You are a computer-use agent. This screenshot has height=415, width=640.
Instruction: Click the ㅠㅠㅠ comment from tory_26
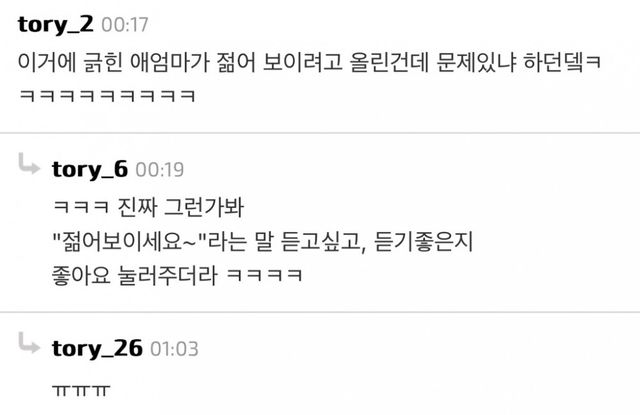click(x=81, y=390)
